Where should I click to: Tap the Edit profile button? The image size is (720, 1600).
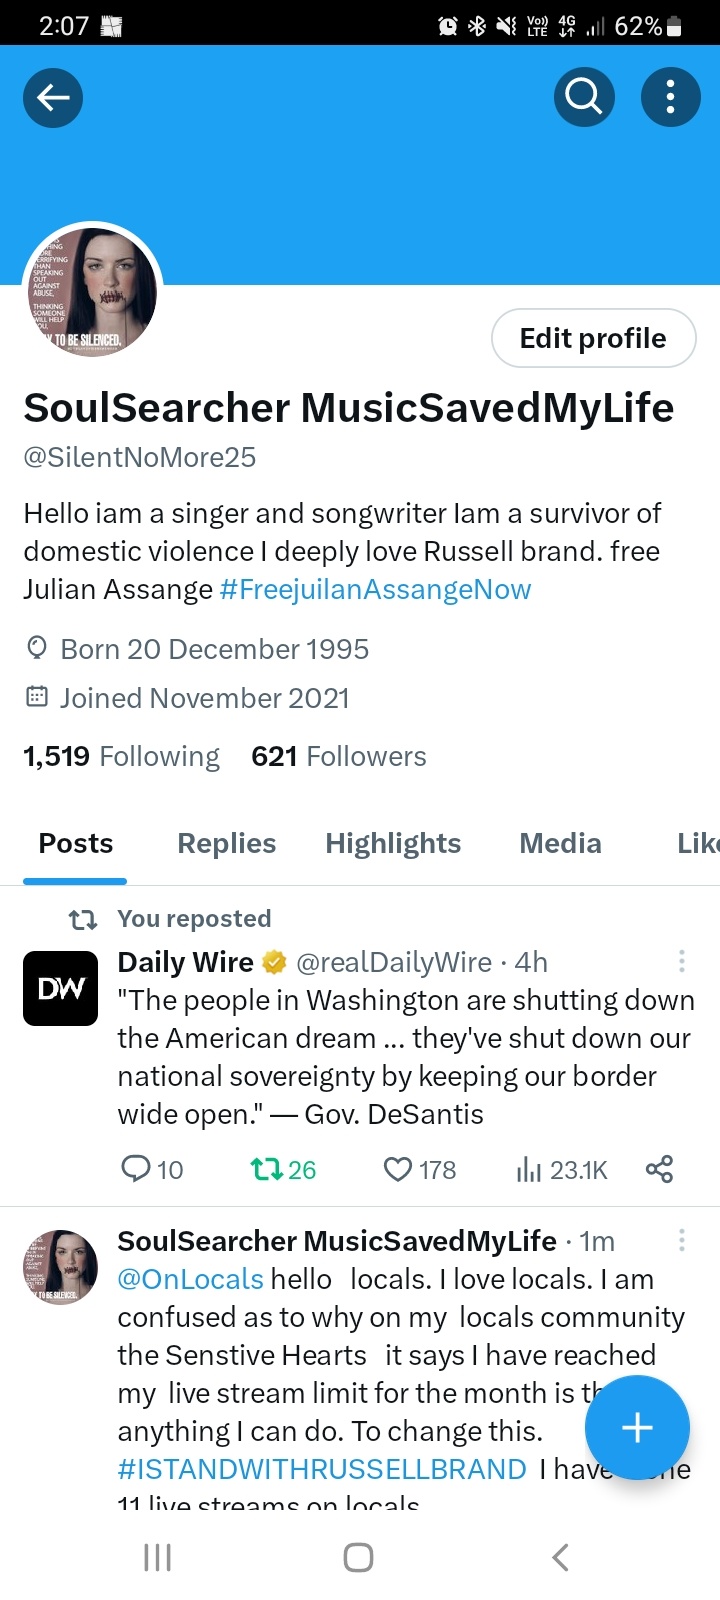point(593,339)
